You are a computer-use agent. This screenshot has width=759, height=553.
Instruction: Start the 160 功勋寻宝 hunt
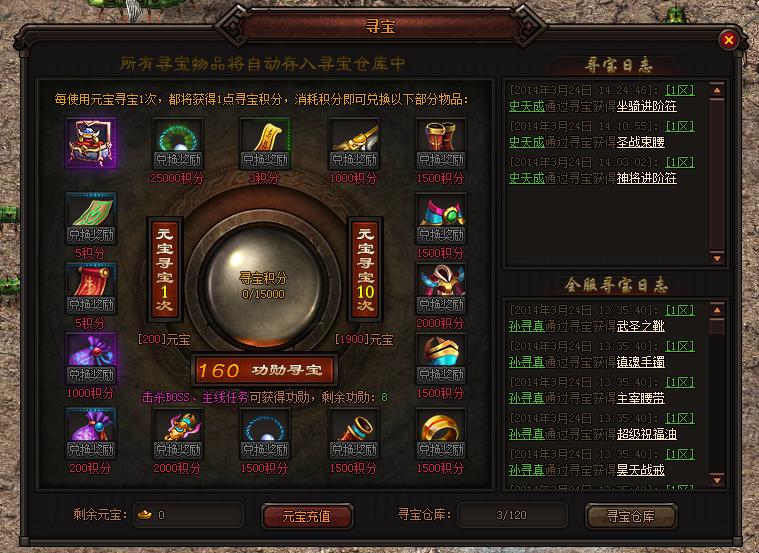click(x=264, y=370)
